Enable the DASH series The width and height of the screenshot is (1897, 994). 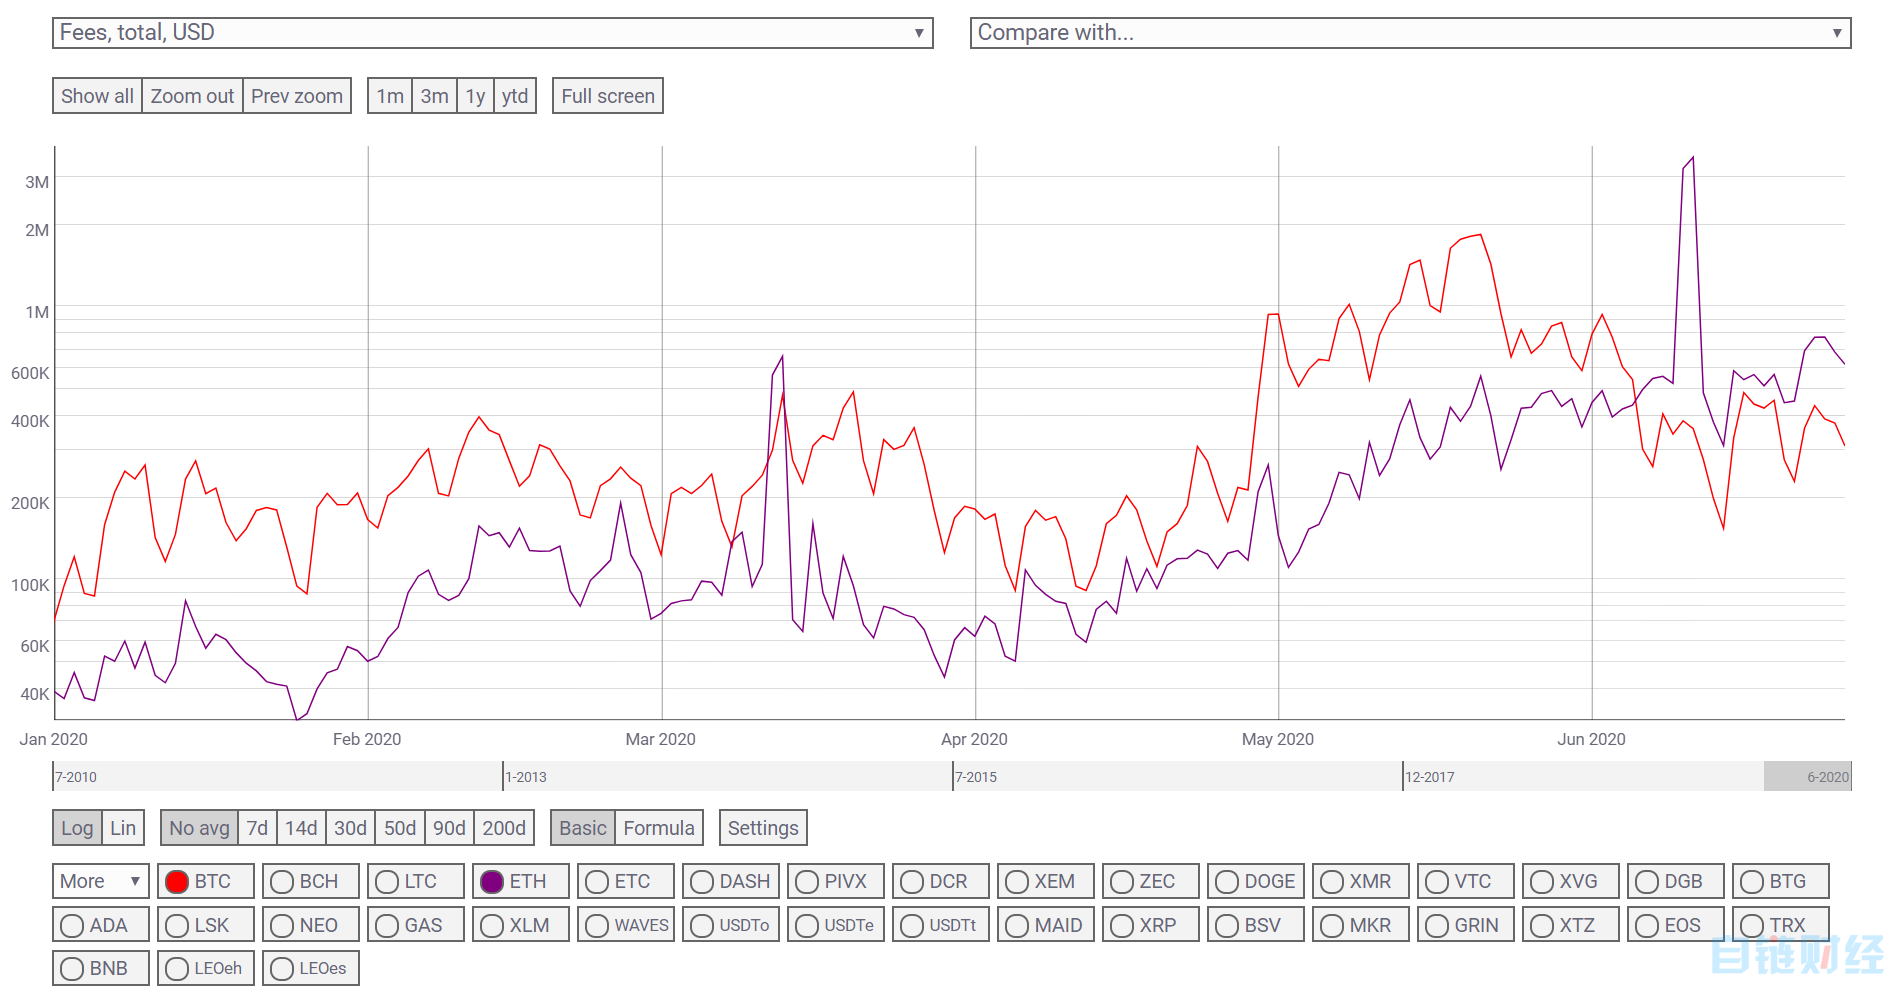pyautogui.click(x=731, y=881)
